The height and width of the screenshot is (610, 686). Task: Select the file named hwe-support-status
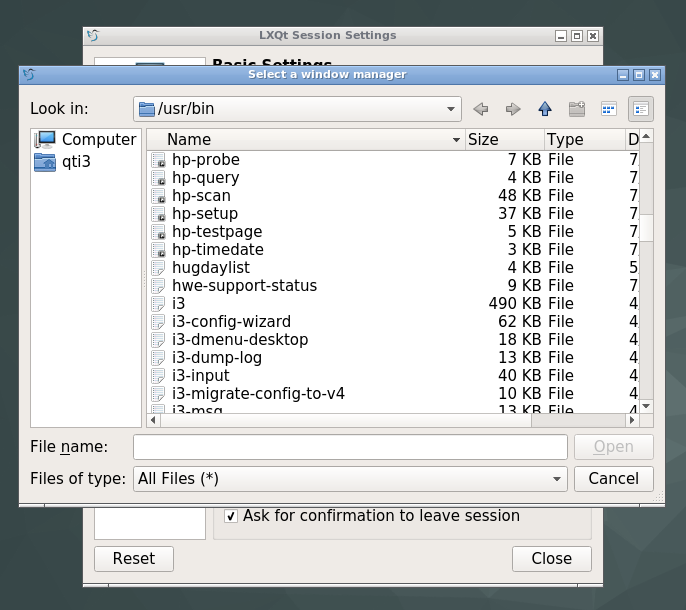pos(245,285)
